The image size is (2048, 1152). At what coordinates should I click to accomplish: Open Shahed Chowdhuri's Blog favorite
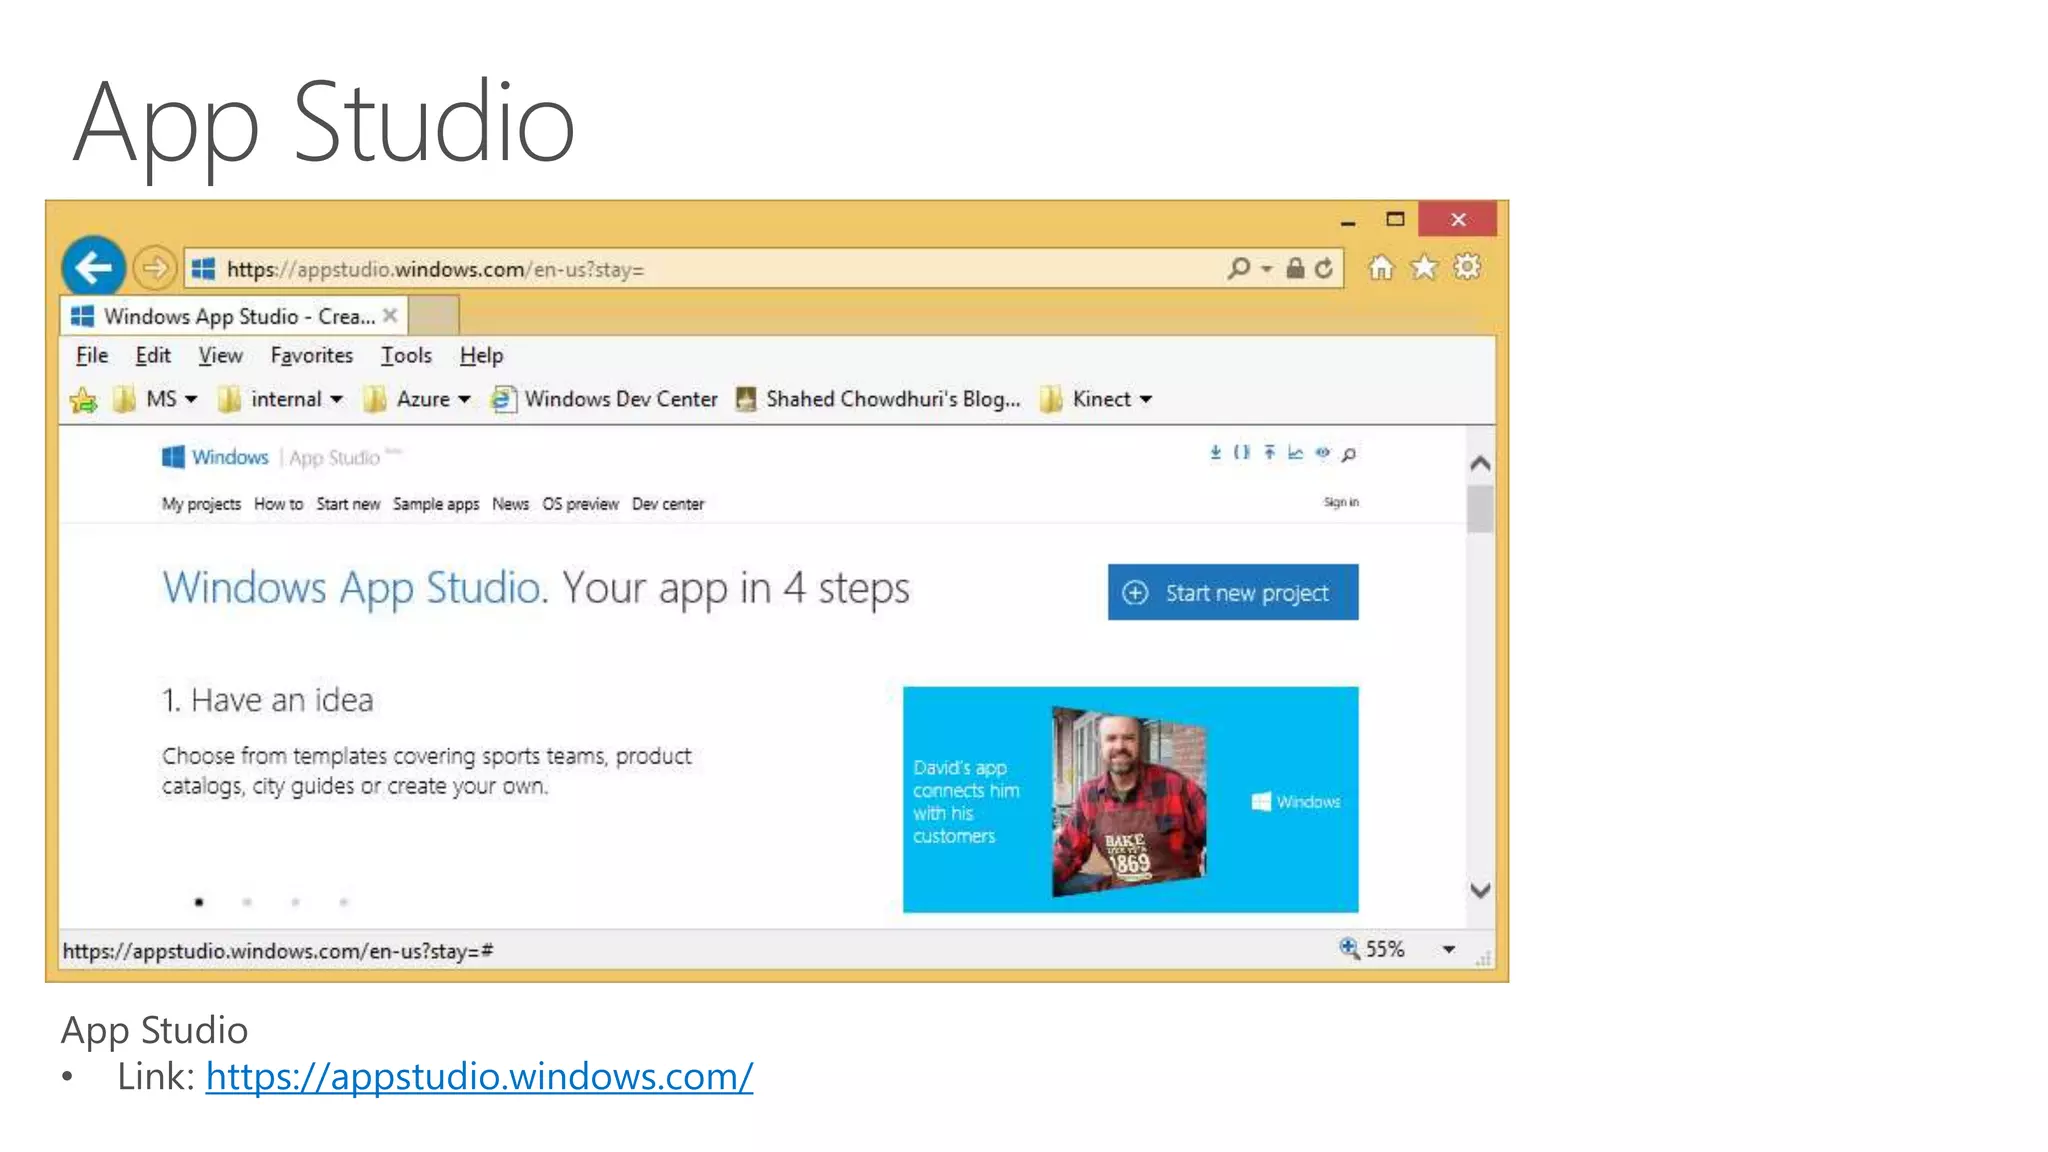pos(878,399)
